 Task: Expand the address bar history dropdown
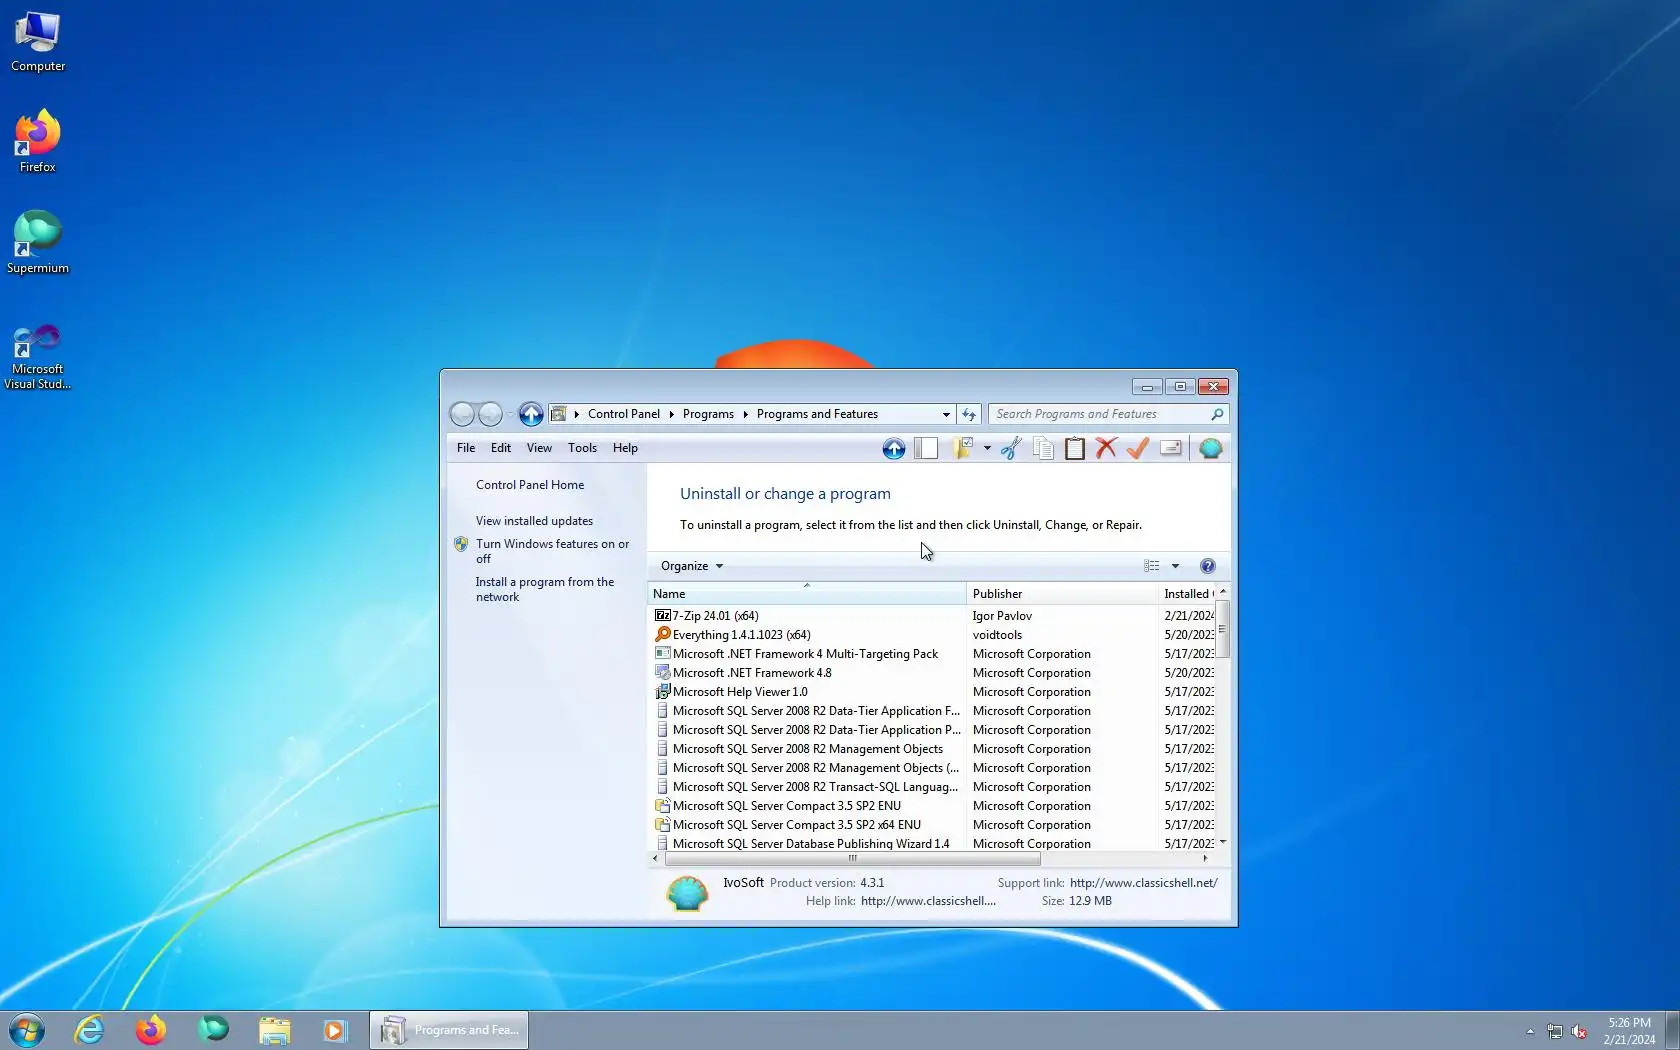(x=946, y=414)
